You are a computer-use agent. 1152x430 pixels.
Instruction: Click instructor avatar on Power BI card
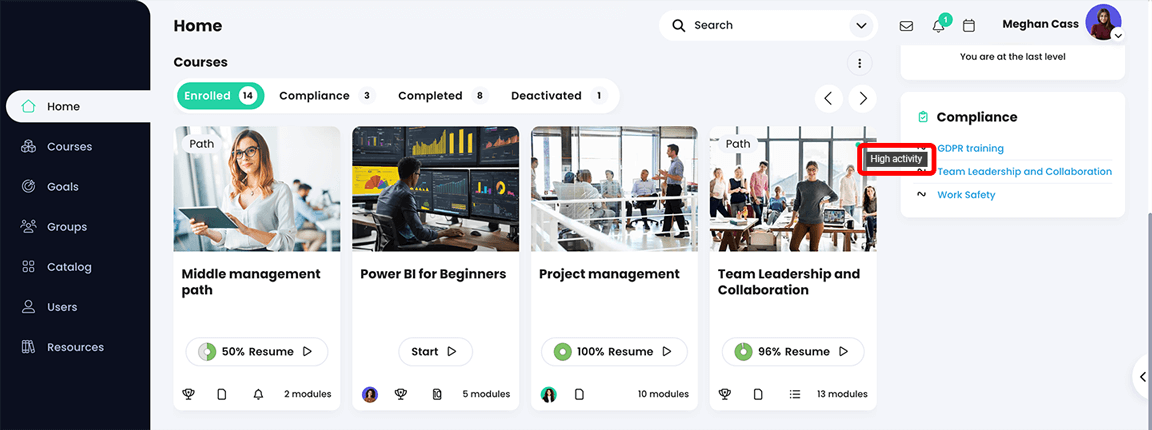(x=370, y=395)
